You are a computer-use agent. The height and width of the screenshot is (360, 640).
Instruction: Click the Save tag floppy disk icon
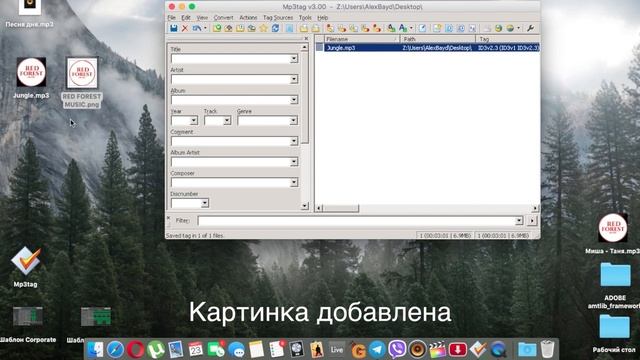point(174,28)
